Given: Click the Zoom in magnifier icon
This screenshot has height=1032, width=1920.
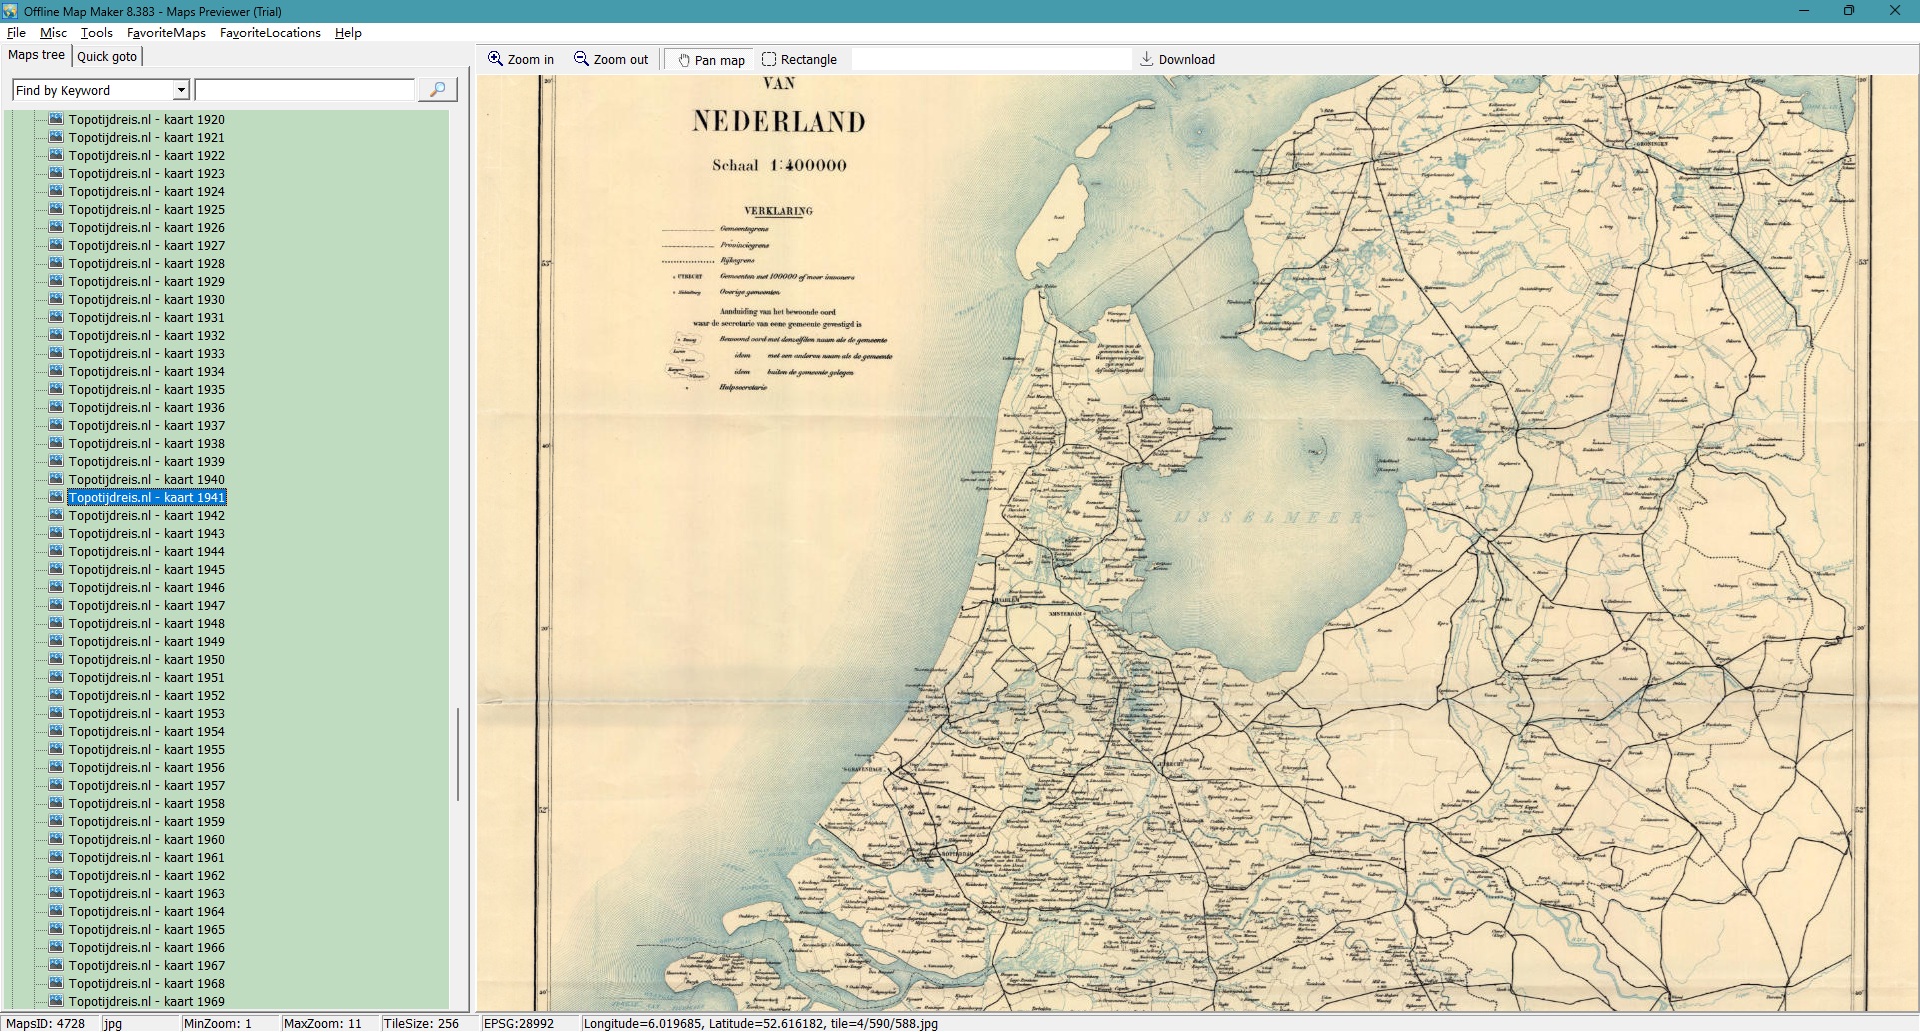Looking at the screenshot, I should click(x=495, y=59).
